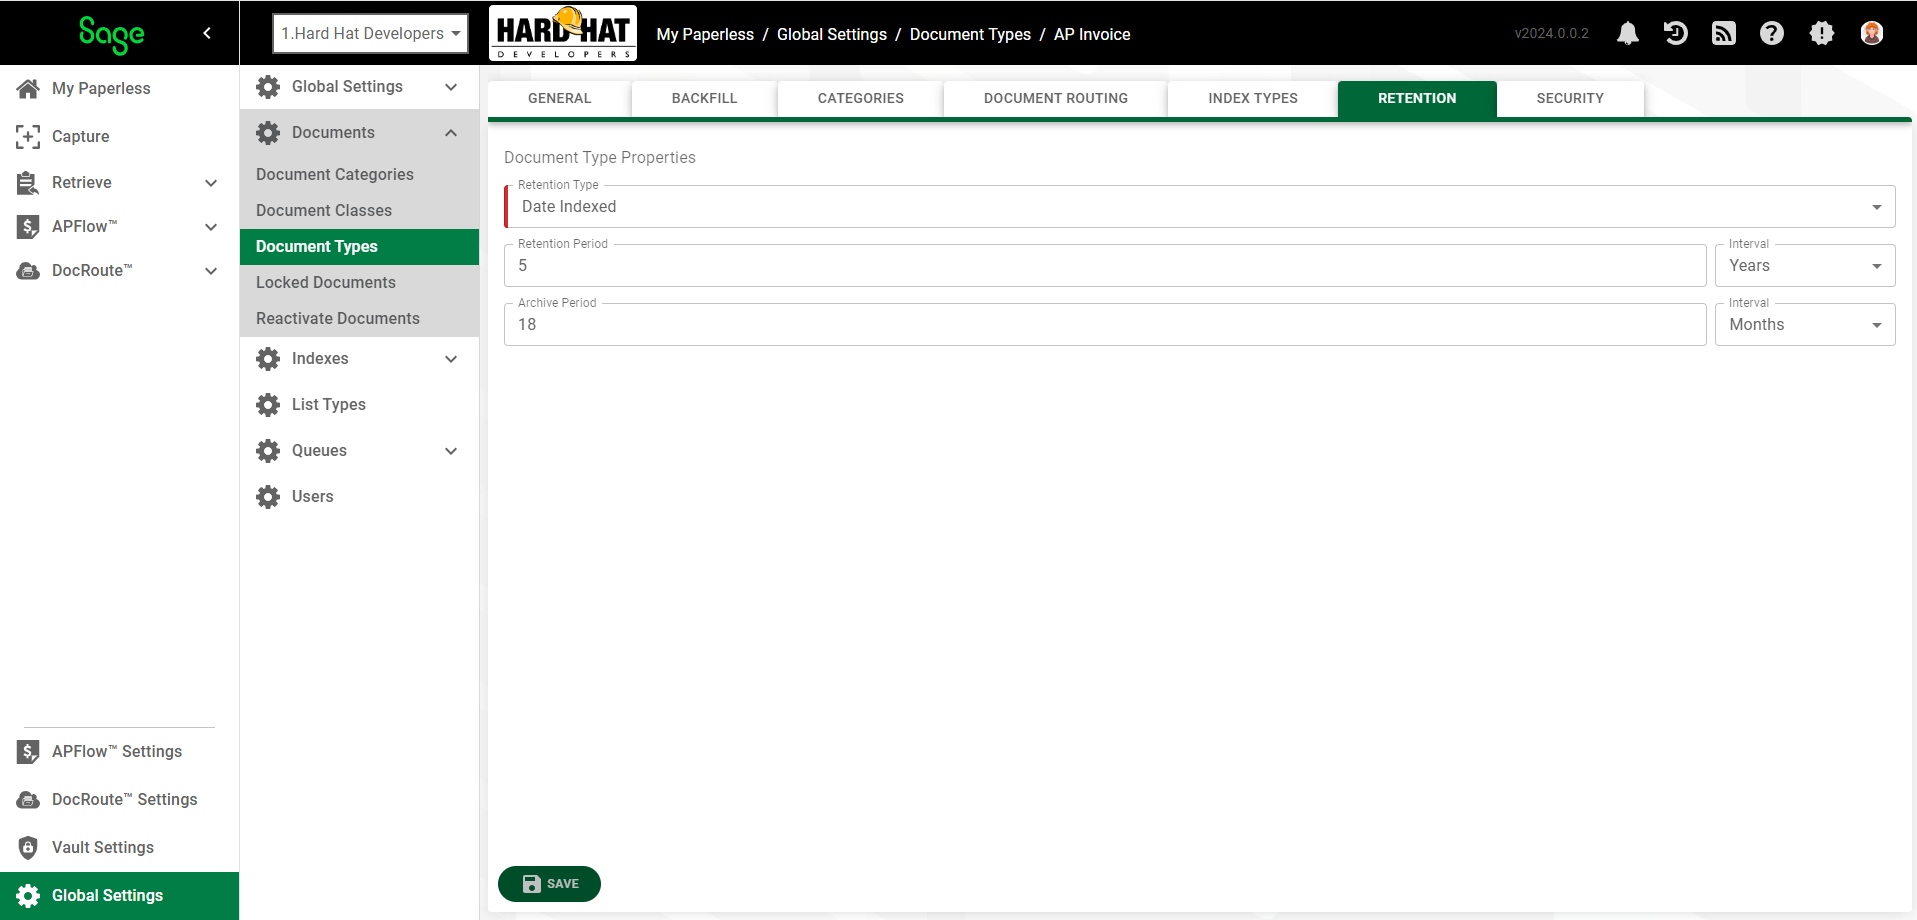This screenshot has width=1917, height=920.
Task: Switch to the Security tab
Action: point(1570,98)
